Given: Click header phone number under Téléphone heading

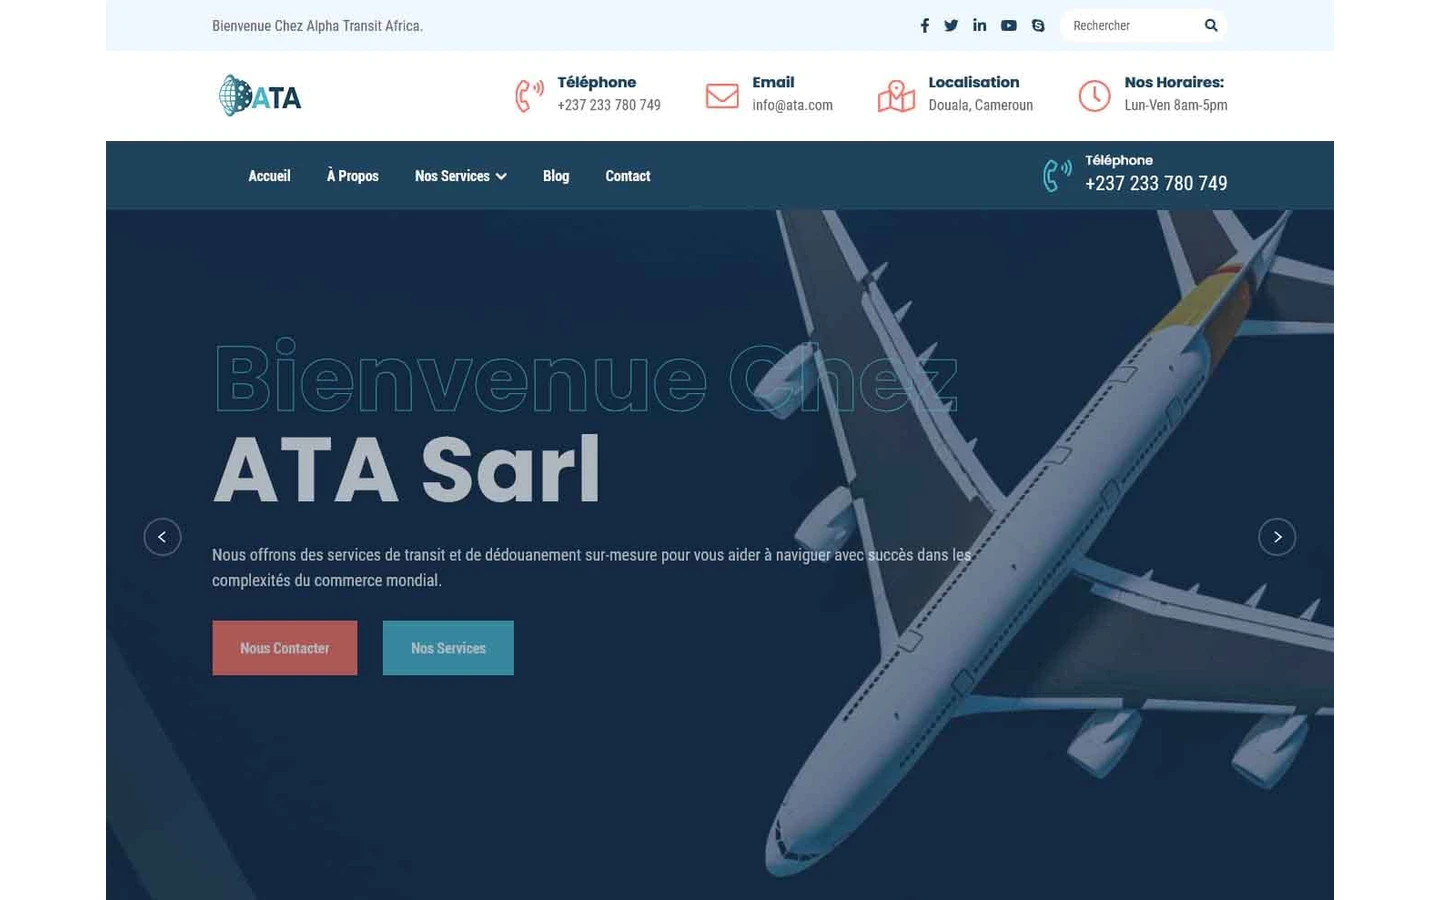Looking at the screenshot, I should tap(609, 105).
